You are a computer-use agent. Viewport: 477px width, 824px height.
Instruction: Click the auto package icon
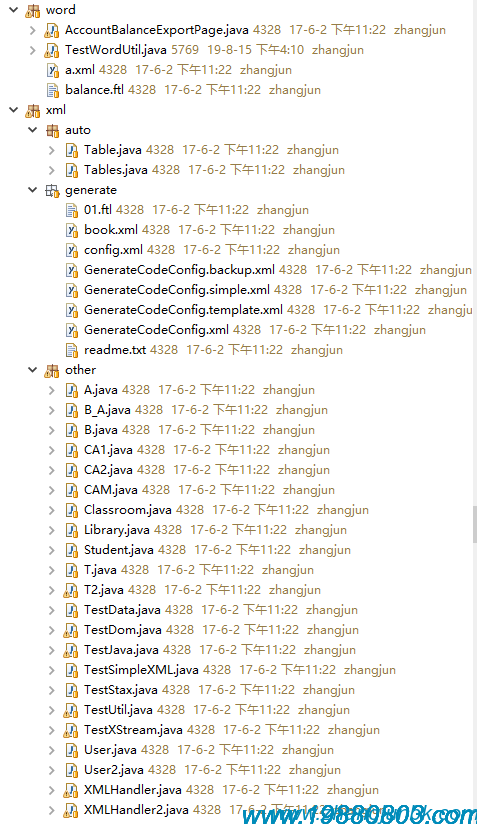pyautogui.click(x=52, y=130)
